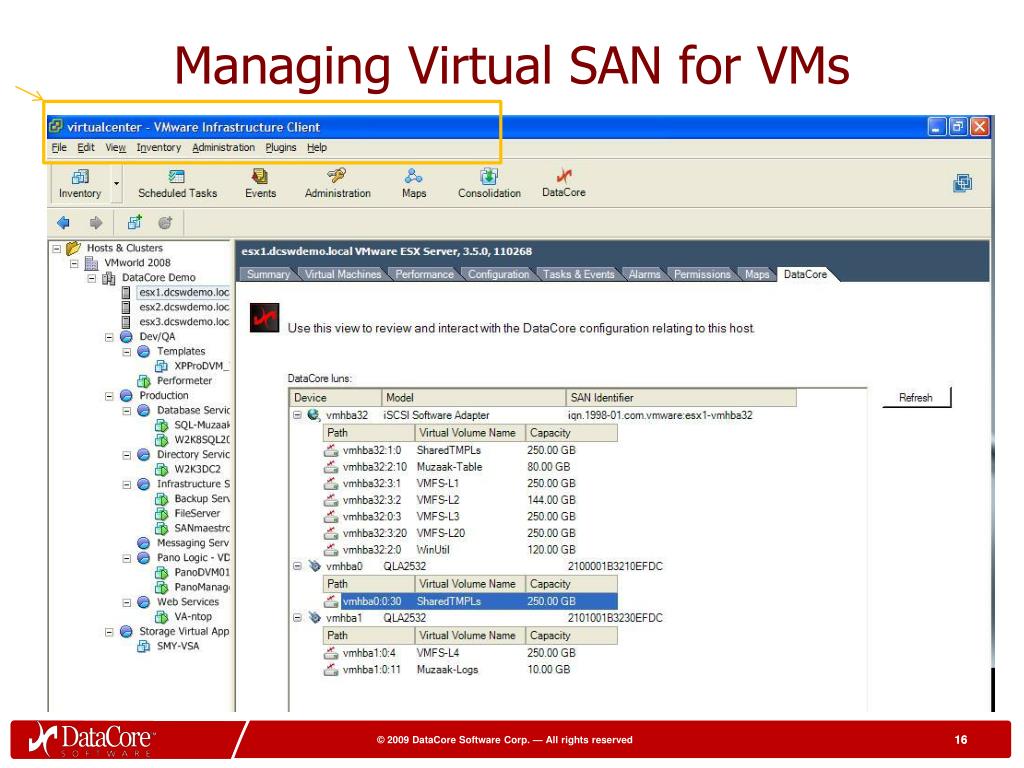This screenshot has width=1024, height=768.
Task: Open Scheduled Tasks from the toolbar
Action: click(x=177, y=184)
